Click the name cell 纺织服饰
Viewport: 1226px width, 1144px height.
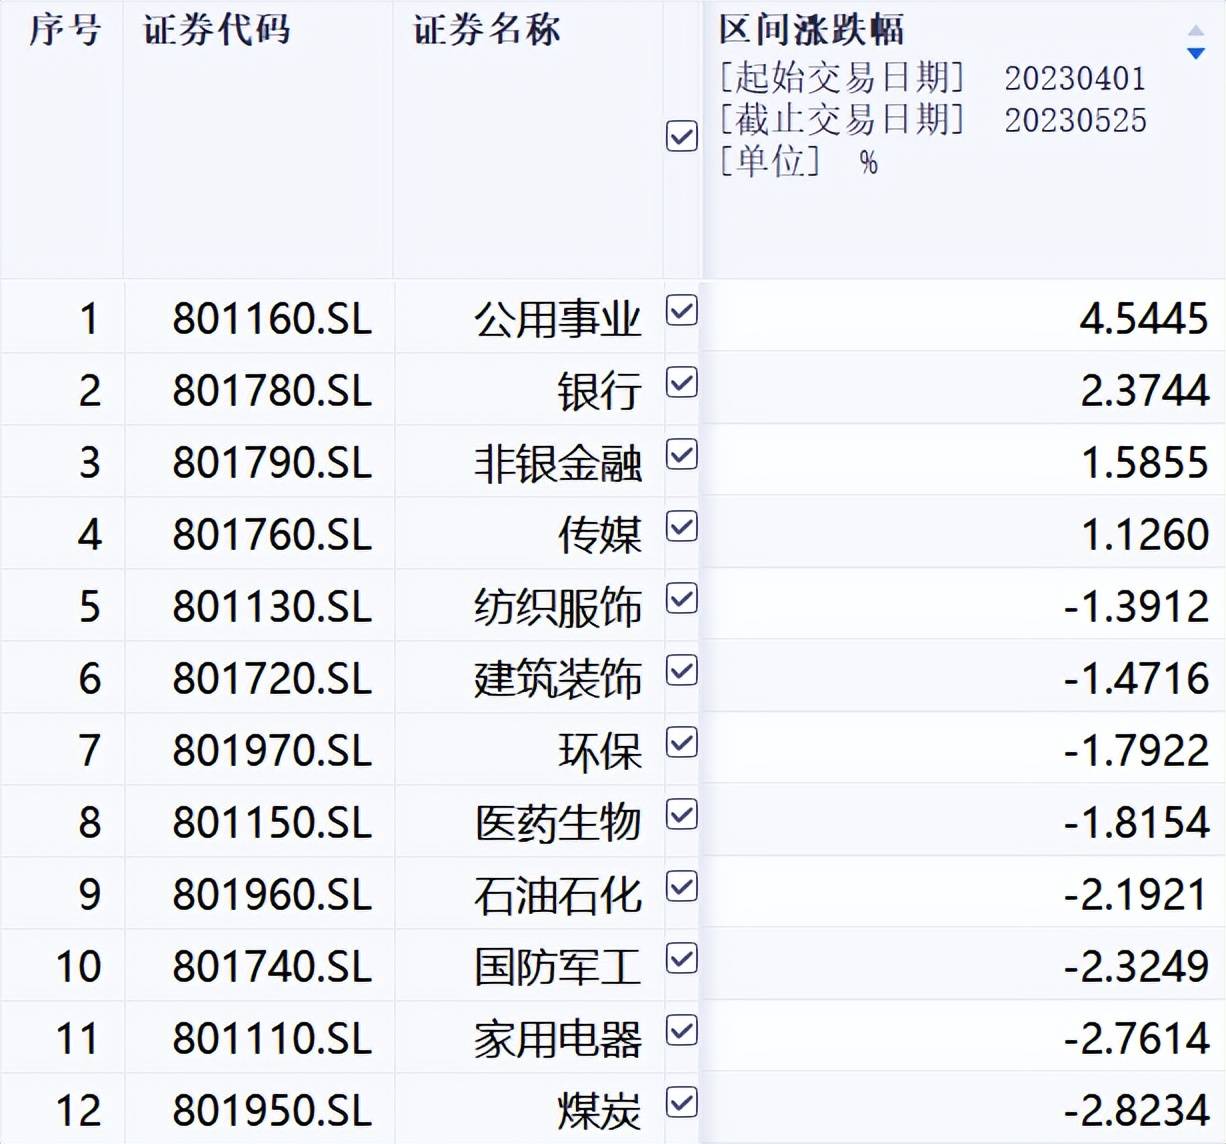(x=558, y=607)
